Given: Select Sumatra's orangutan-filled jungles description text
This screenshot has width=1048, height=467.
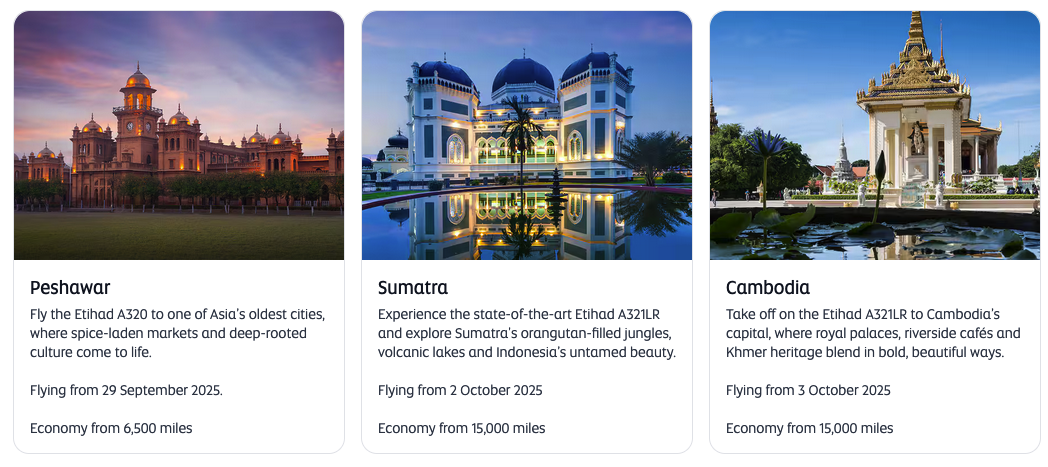Looking at the screenshot, I should click(x=527, y=333).
